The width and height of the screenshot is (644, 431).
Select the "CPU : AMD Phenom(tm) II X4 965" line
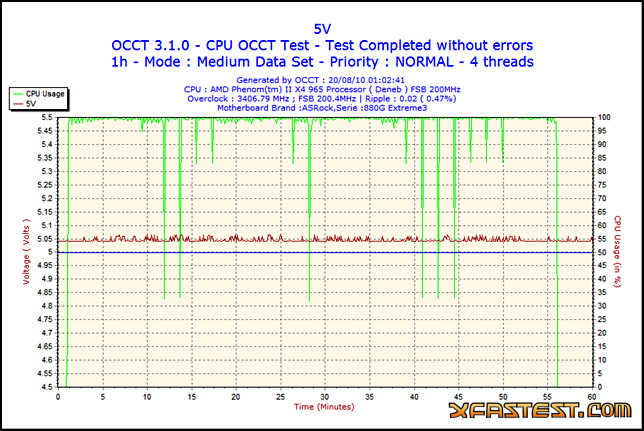coord(322,89)
